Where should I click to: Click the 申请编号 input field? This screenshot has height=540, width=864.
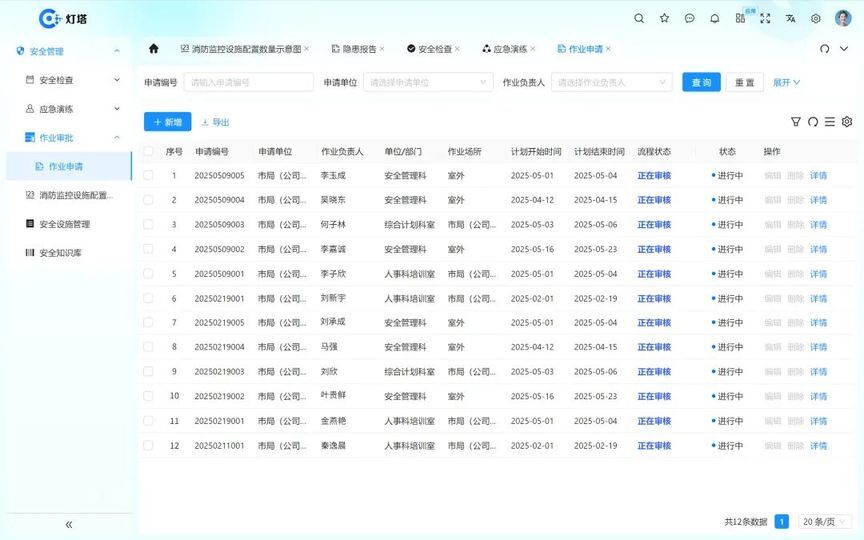click(249, 82)
